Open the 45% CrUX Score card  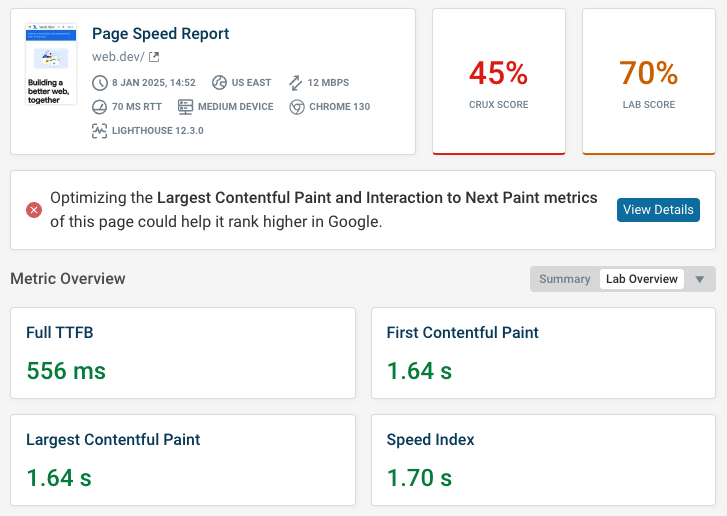point(498,82)
